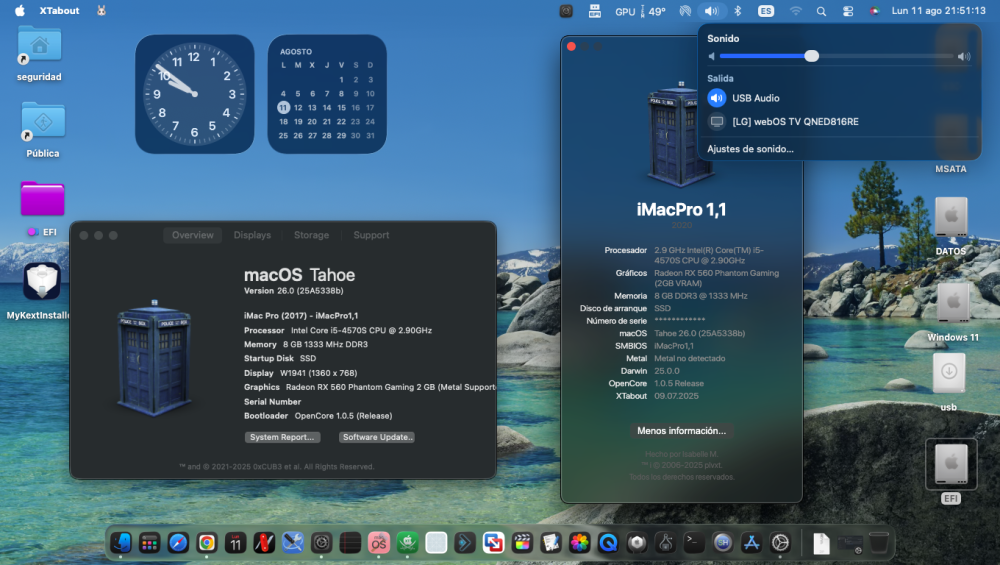Launch Safari from the Dock
The width and height of the screenshot is (1000, 565).
[x=178, y=543]
